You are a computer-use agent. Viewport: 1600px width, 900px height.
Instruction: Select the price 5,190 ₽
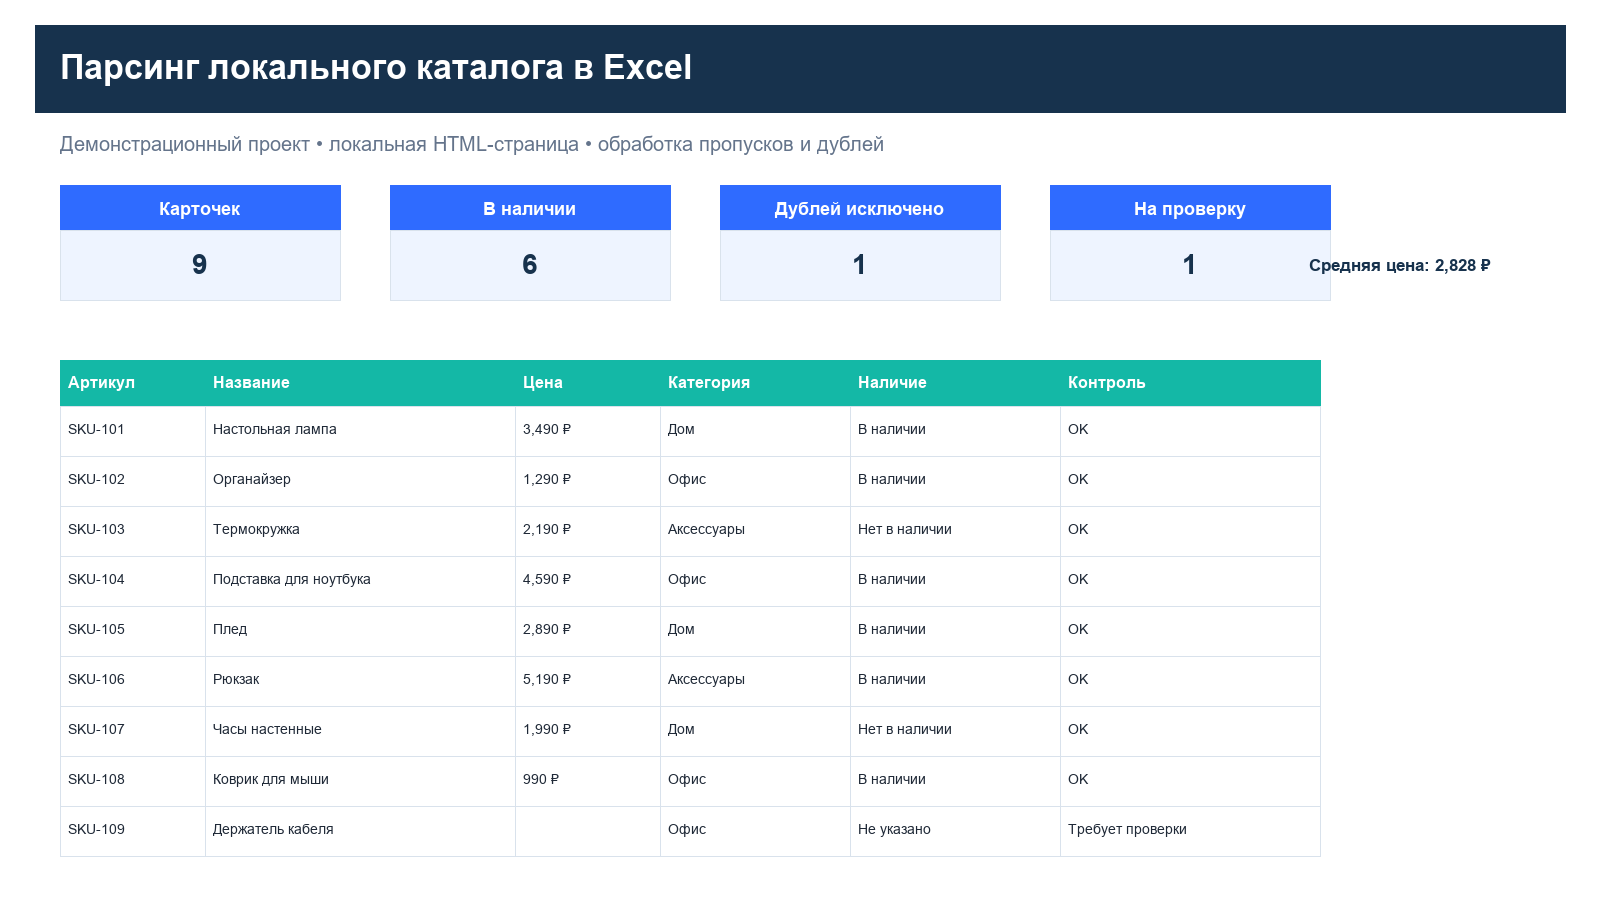click(547, 679)
